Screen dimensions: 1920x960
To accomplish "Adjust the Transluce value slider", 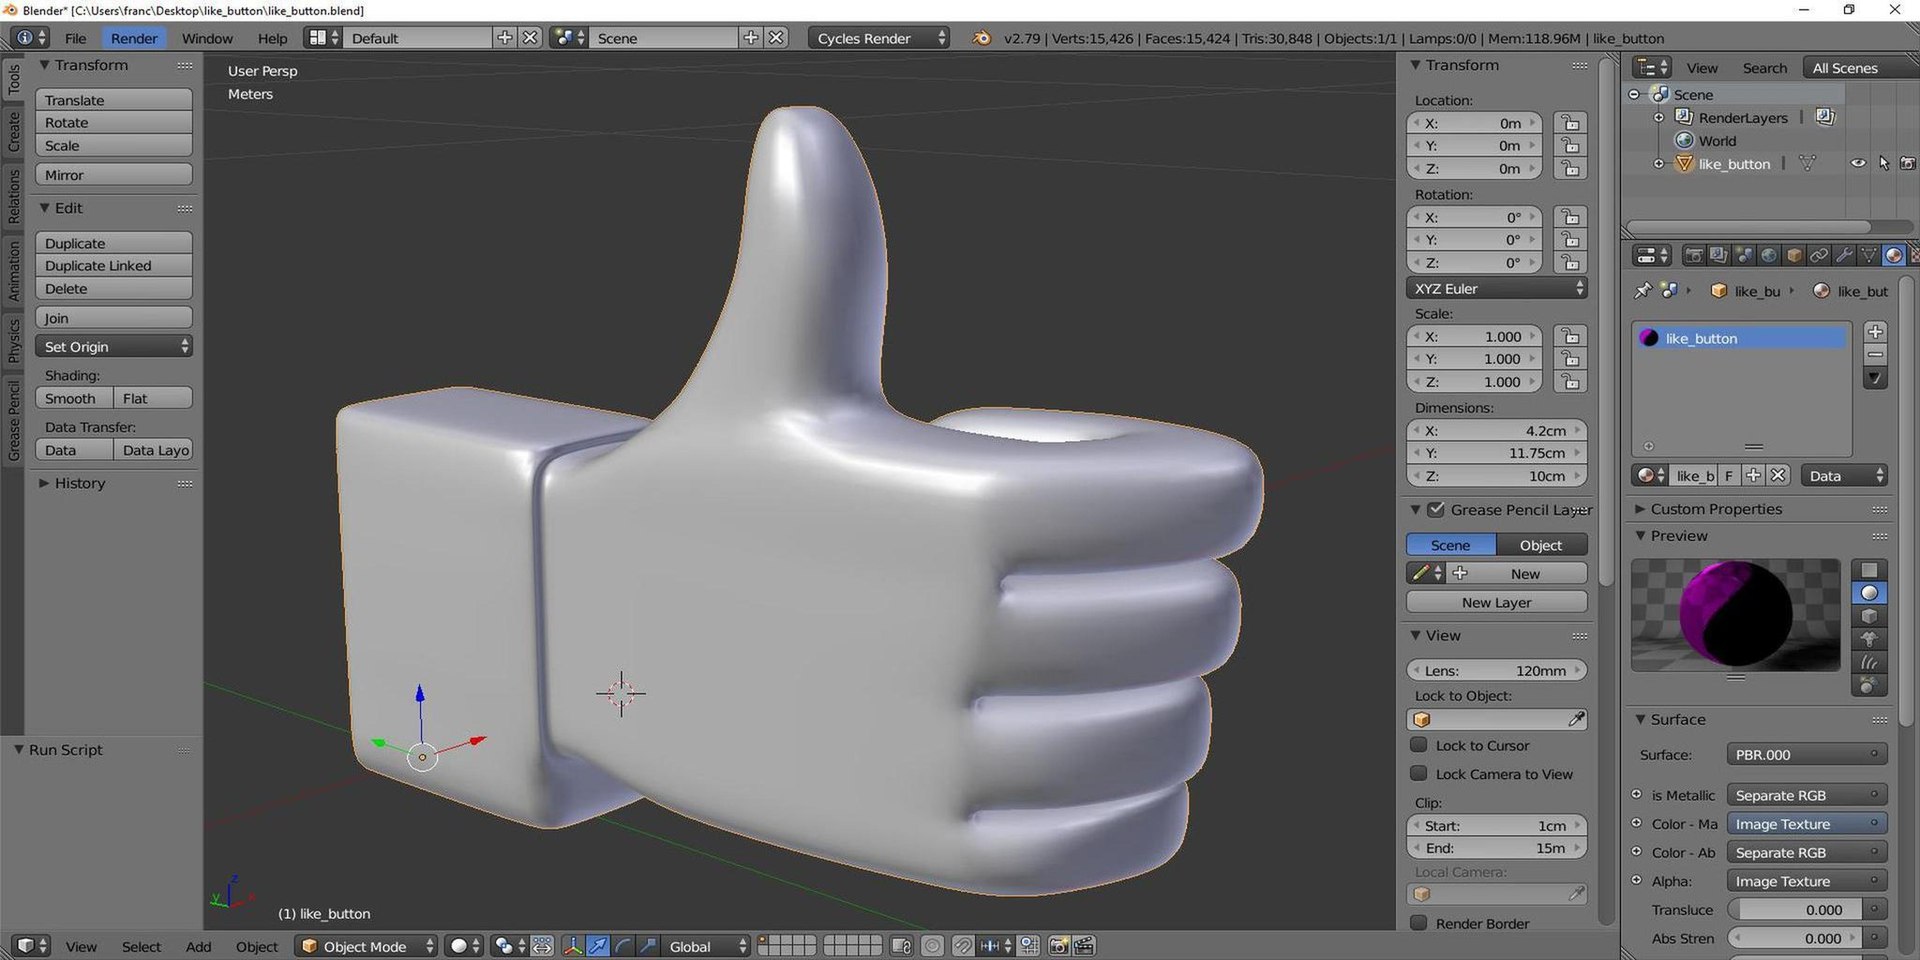I will click(1795, 910).
